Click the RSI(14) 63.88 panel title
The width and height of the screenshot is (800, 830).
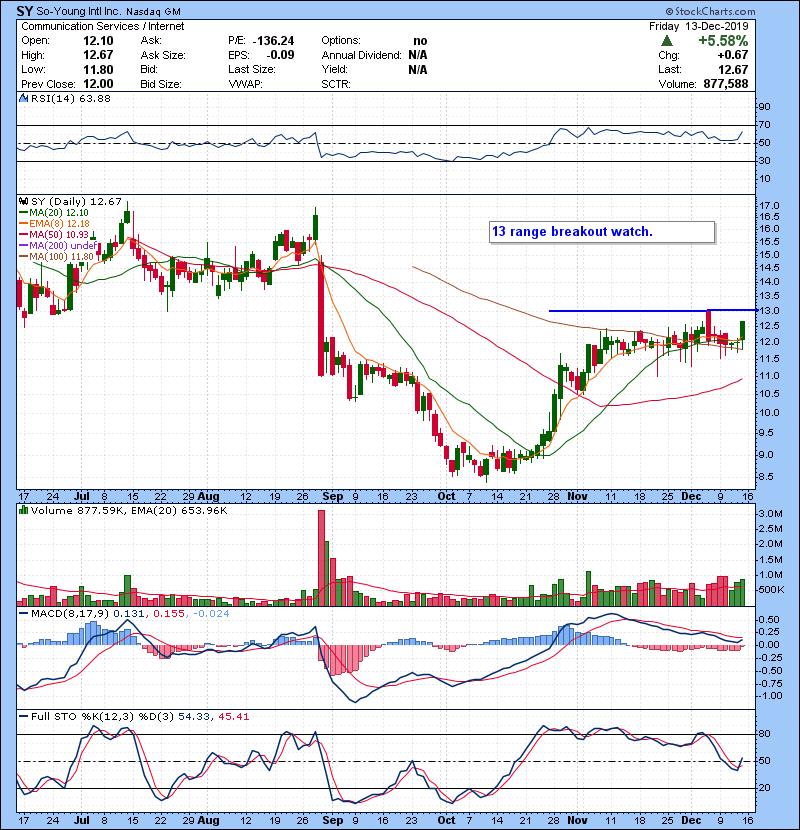(x=71, y=98)
